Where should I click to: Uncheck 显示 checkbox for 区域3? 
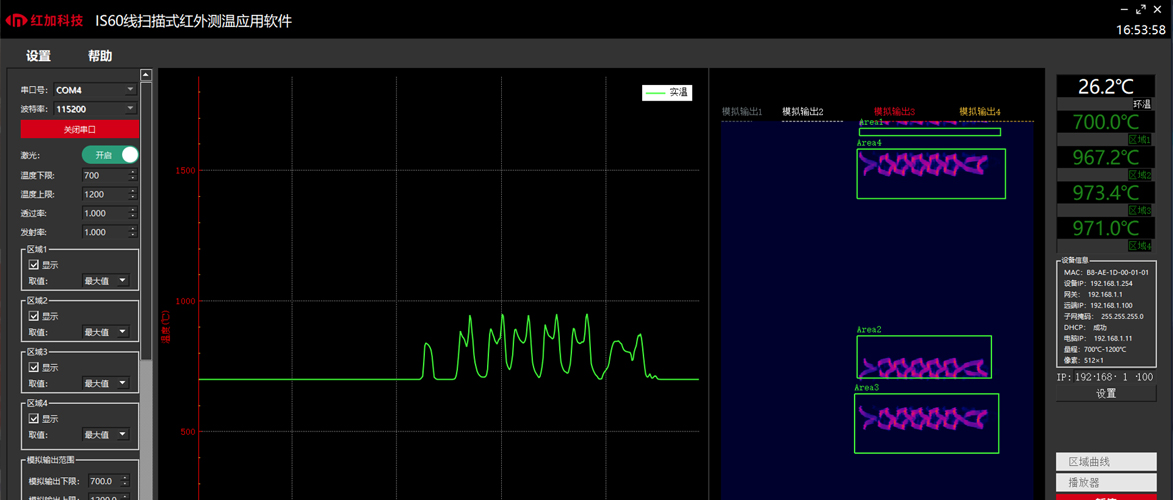[x=34, y=368]
